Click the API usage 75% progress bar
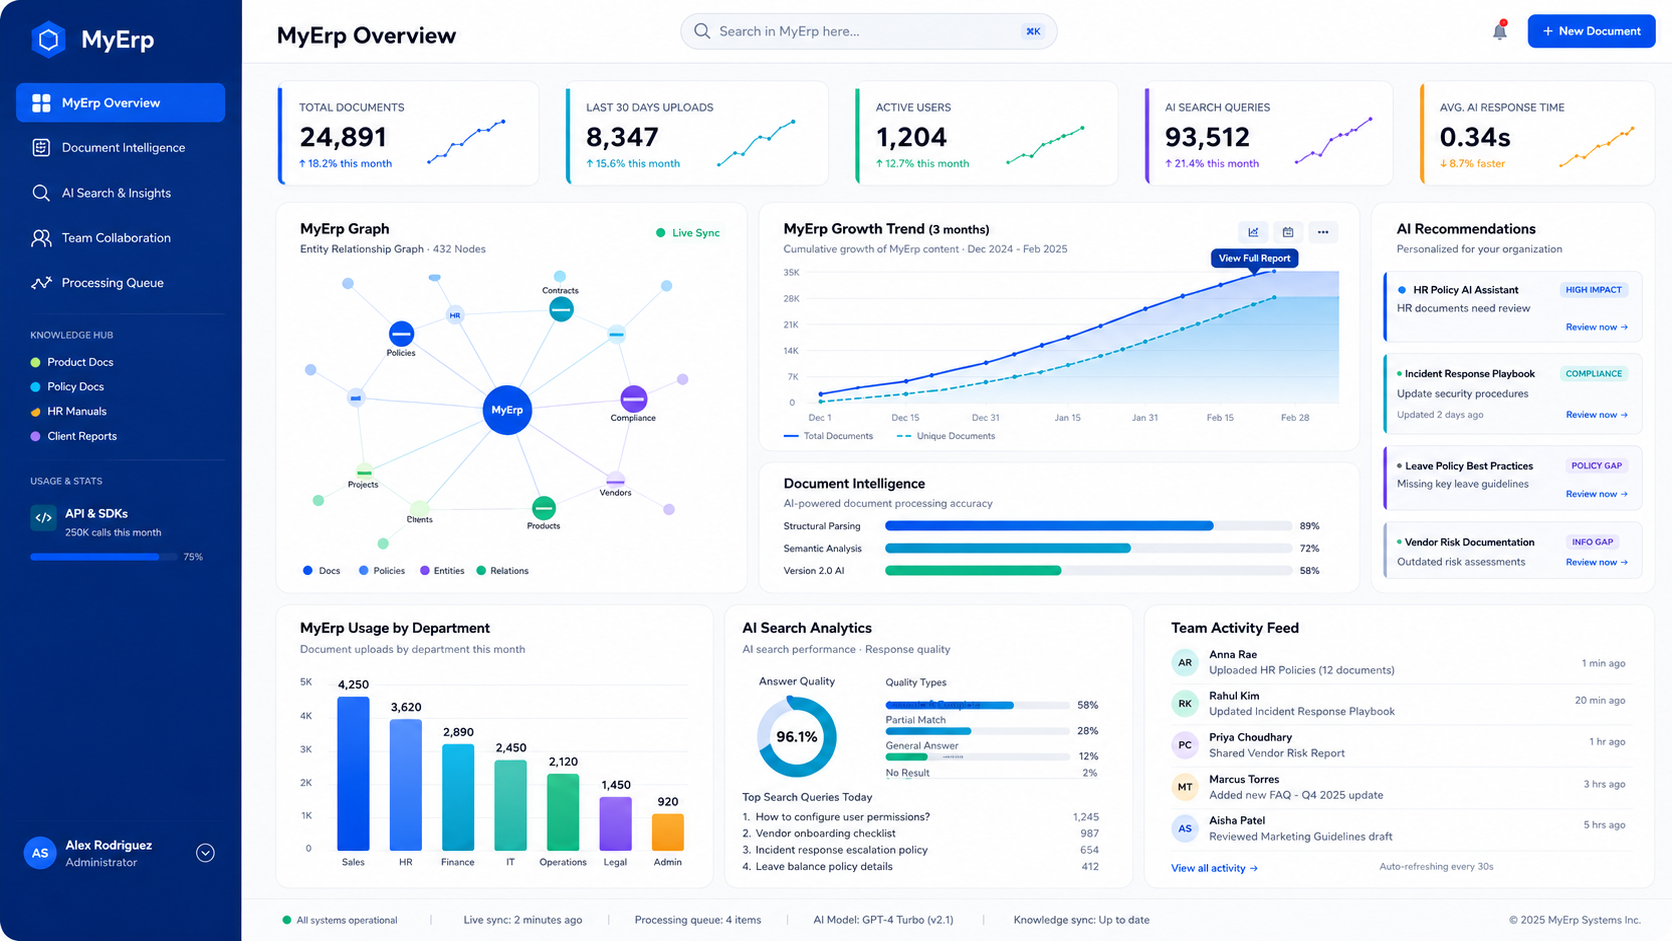Viewport: 1672px width, 941px height. pyautogui.click(x=103, y=557)
